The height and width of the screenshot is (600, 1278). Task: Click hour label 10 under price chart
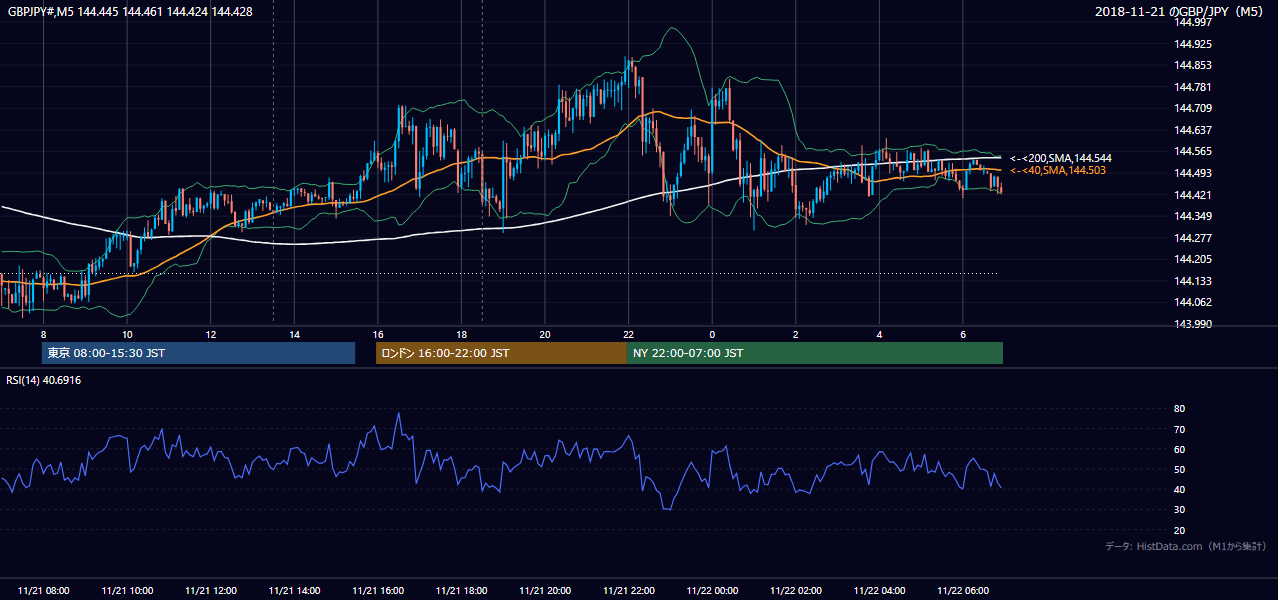127,334
